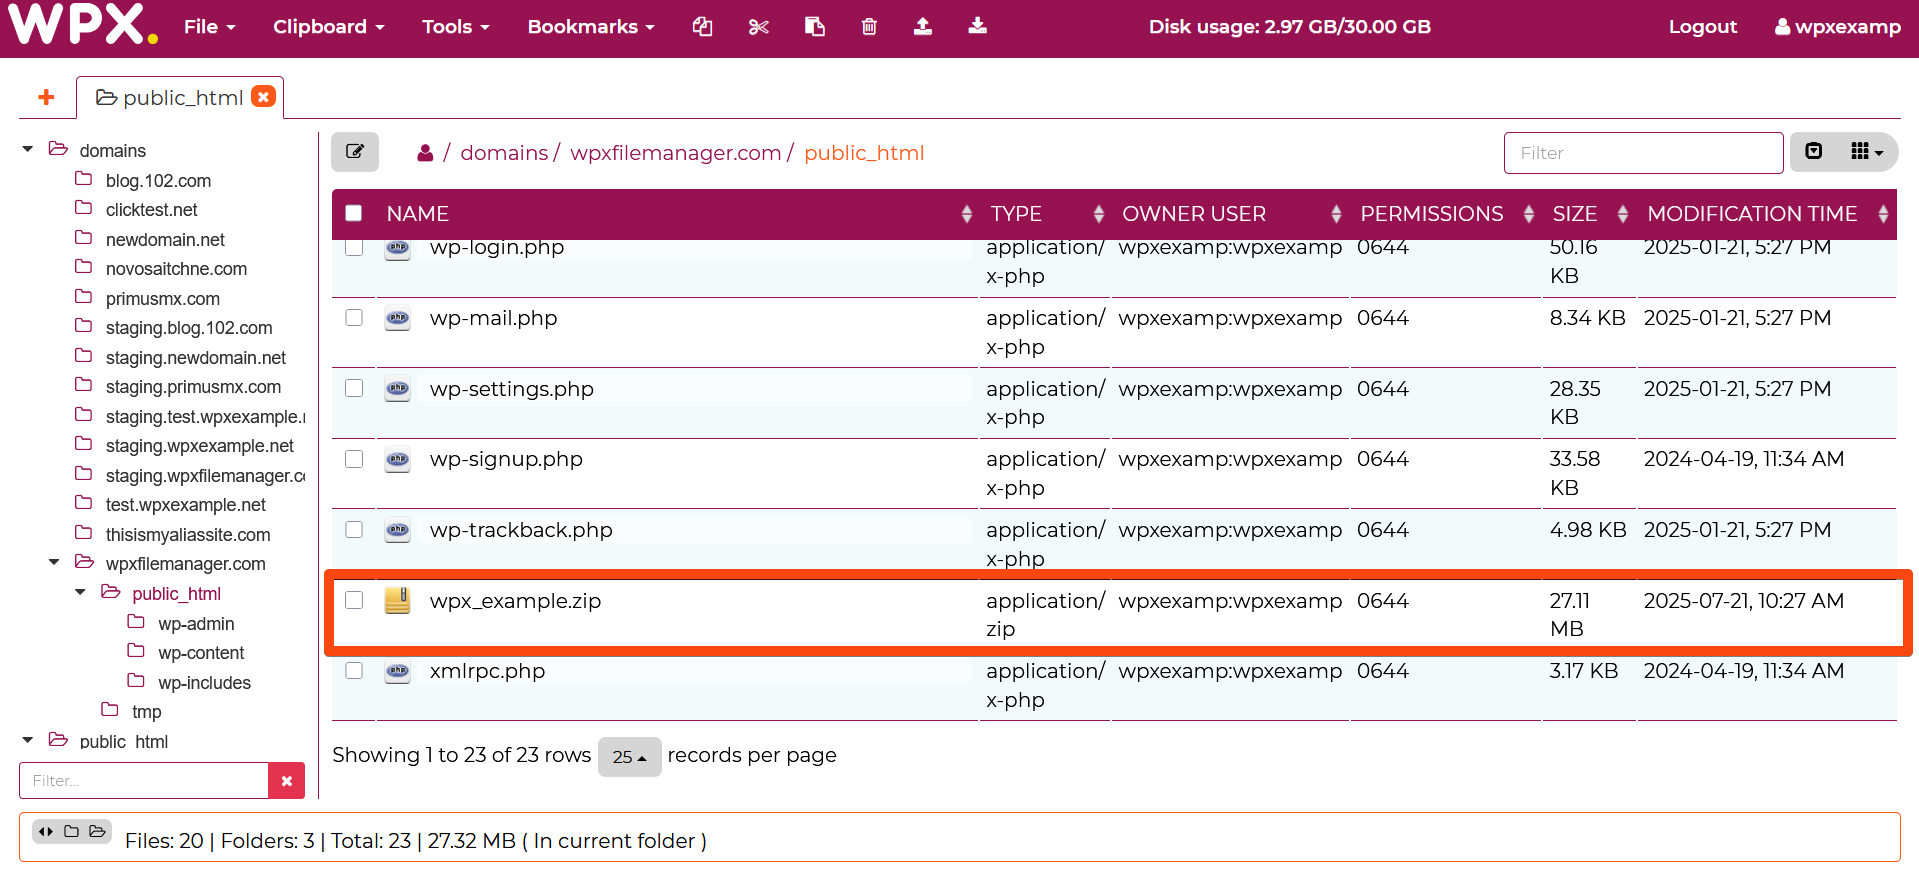This screenshot has width=1919, height=870.
Task: Collapse the bottom public_html root node
Action: coord(28,740)
